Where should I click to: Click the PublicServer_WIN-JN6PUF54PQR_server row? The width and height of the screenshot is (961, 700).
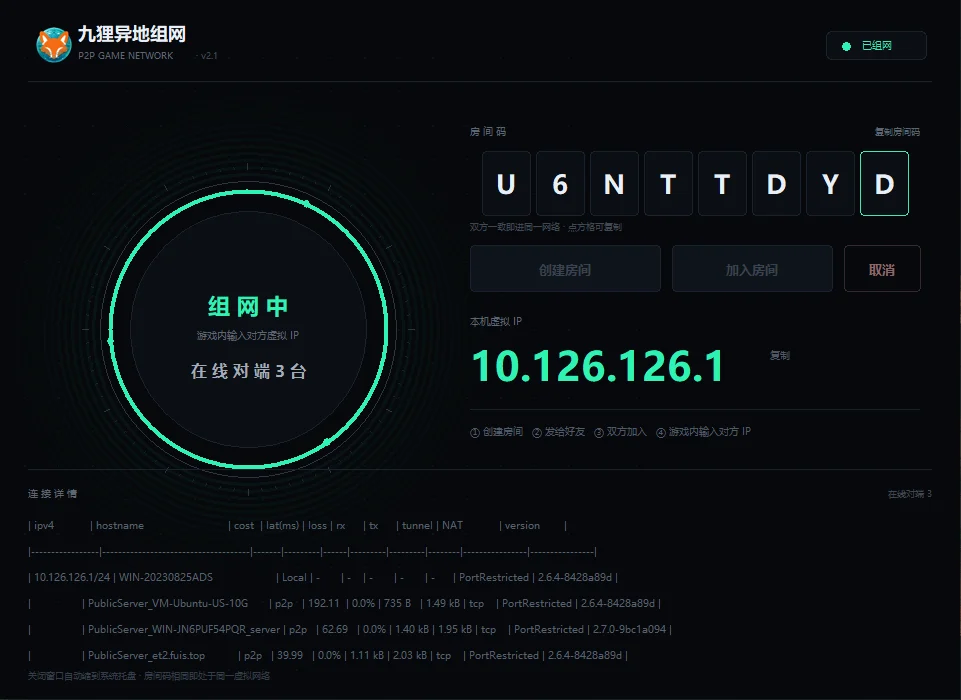[350, 630]
